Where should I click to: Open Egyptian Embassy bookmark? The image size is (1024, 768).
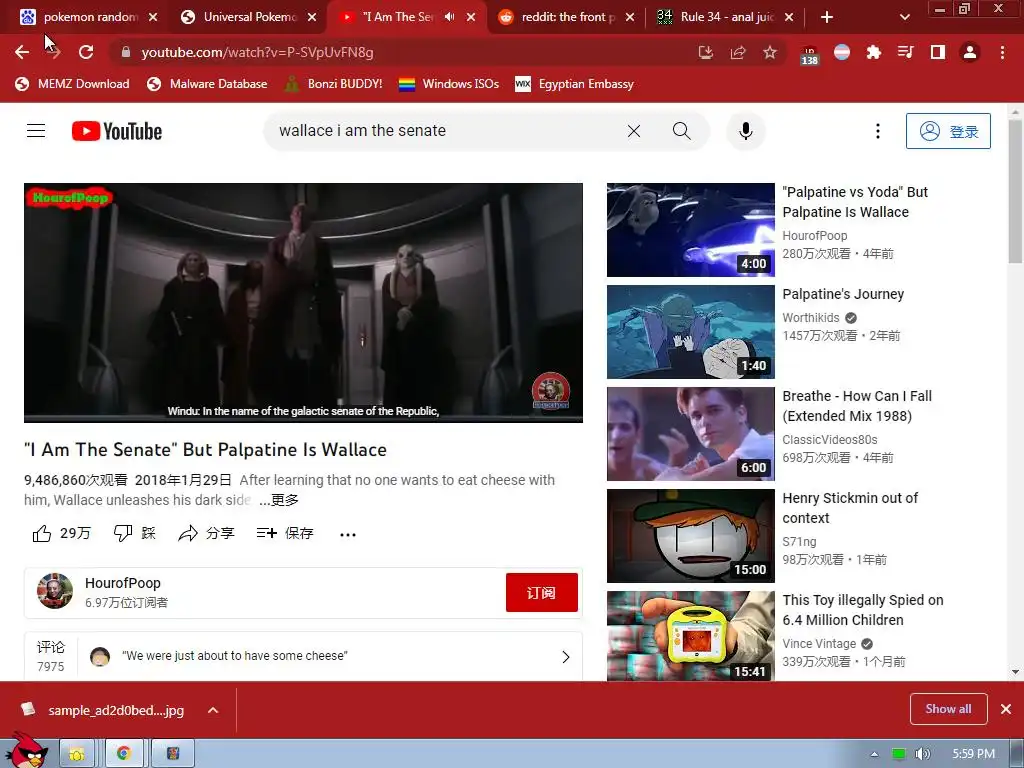coord(575,84)
